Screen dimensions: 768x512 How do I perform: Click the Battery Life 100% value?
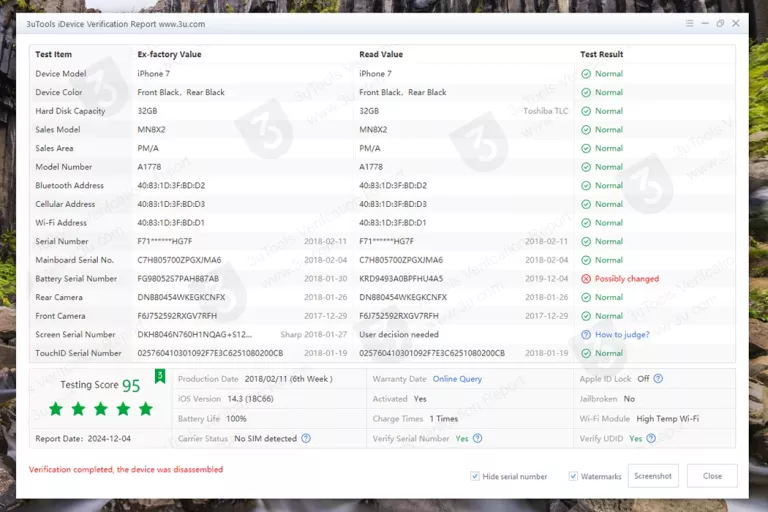click(x=236, y=419)
